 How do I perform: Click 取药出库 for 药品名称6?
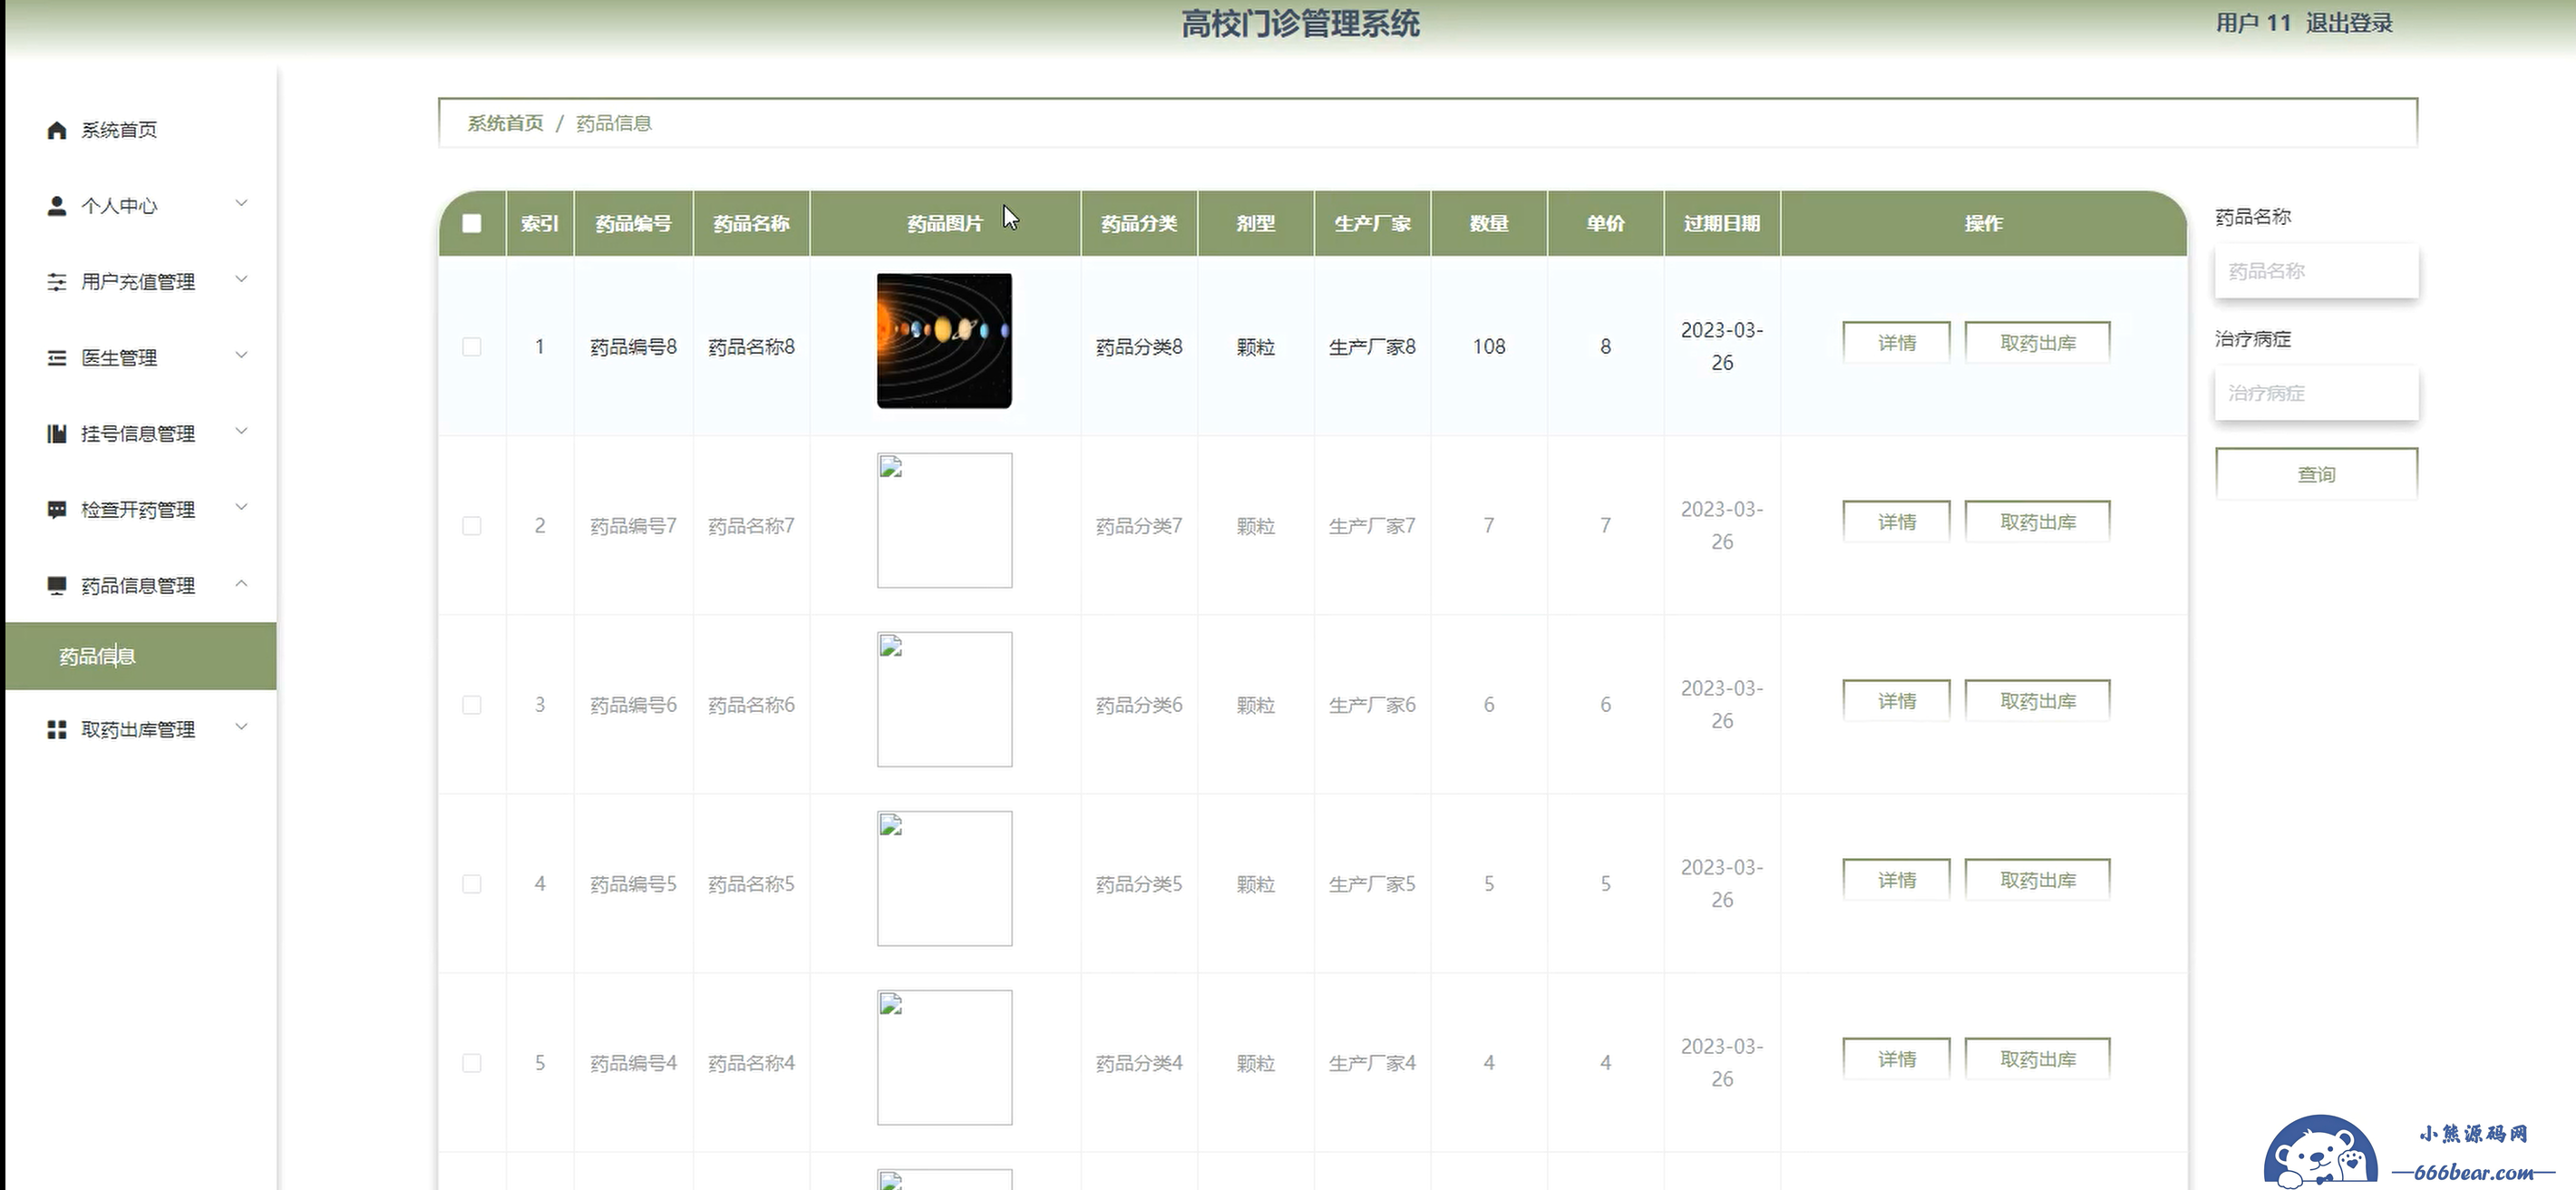tap(2037, 701)
